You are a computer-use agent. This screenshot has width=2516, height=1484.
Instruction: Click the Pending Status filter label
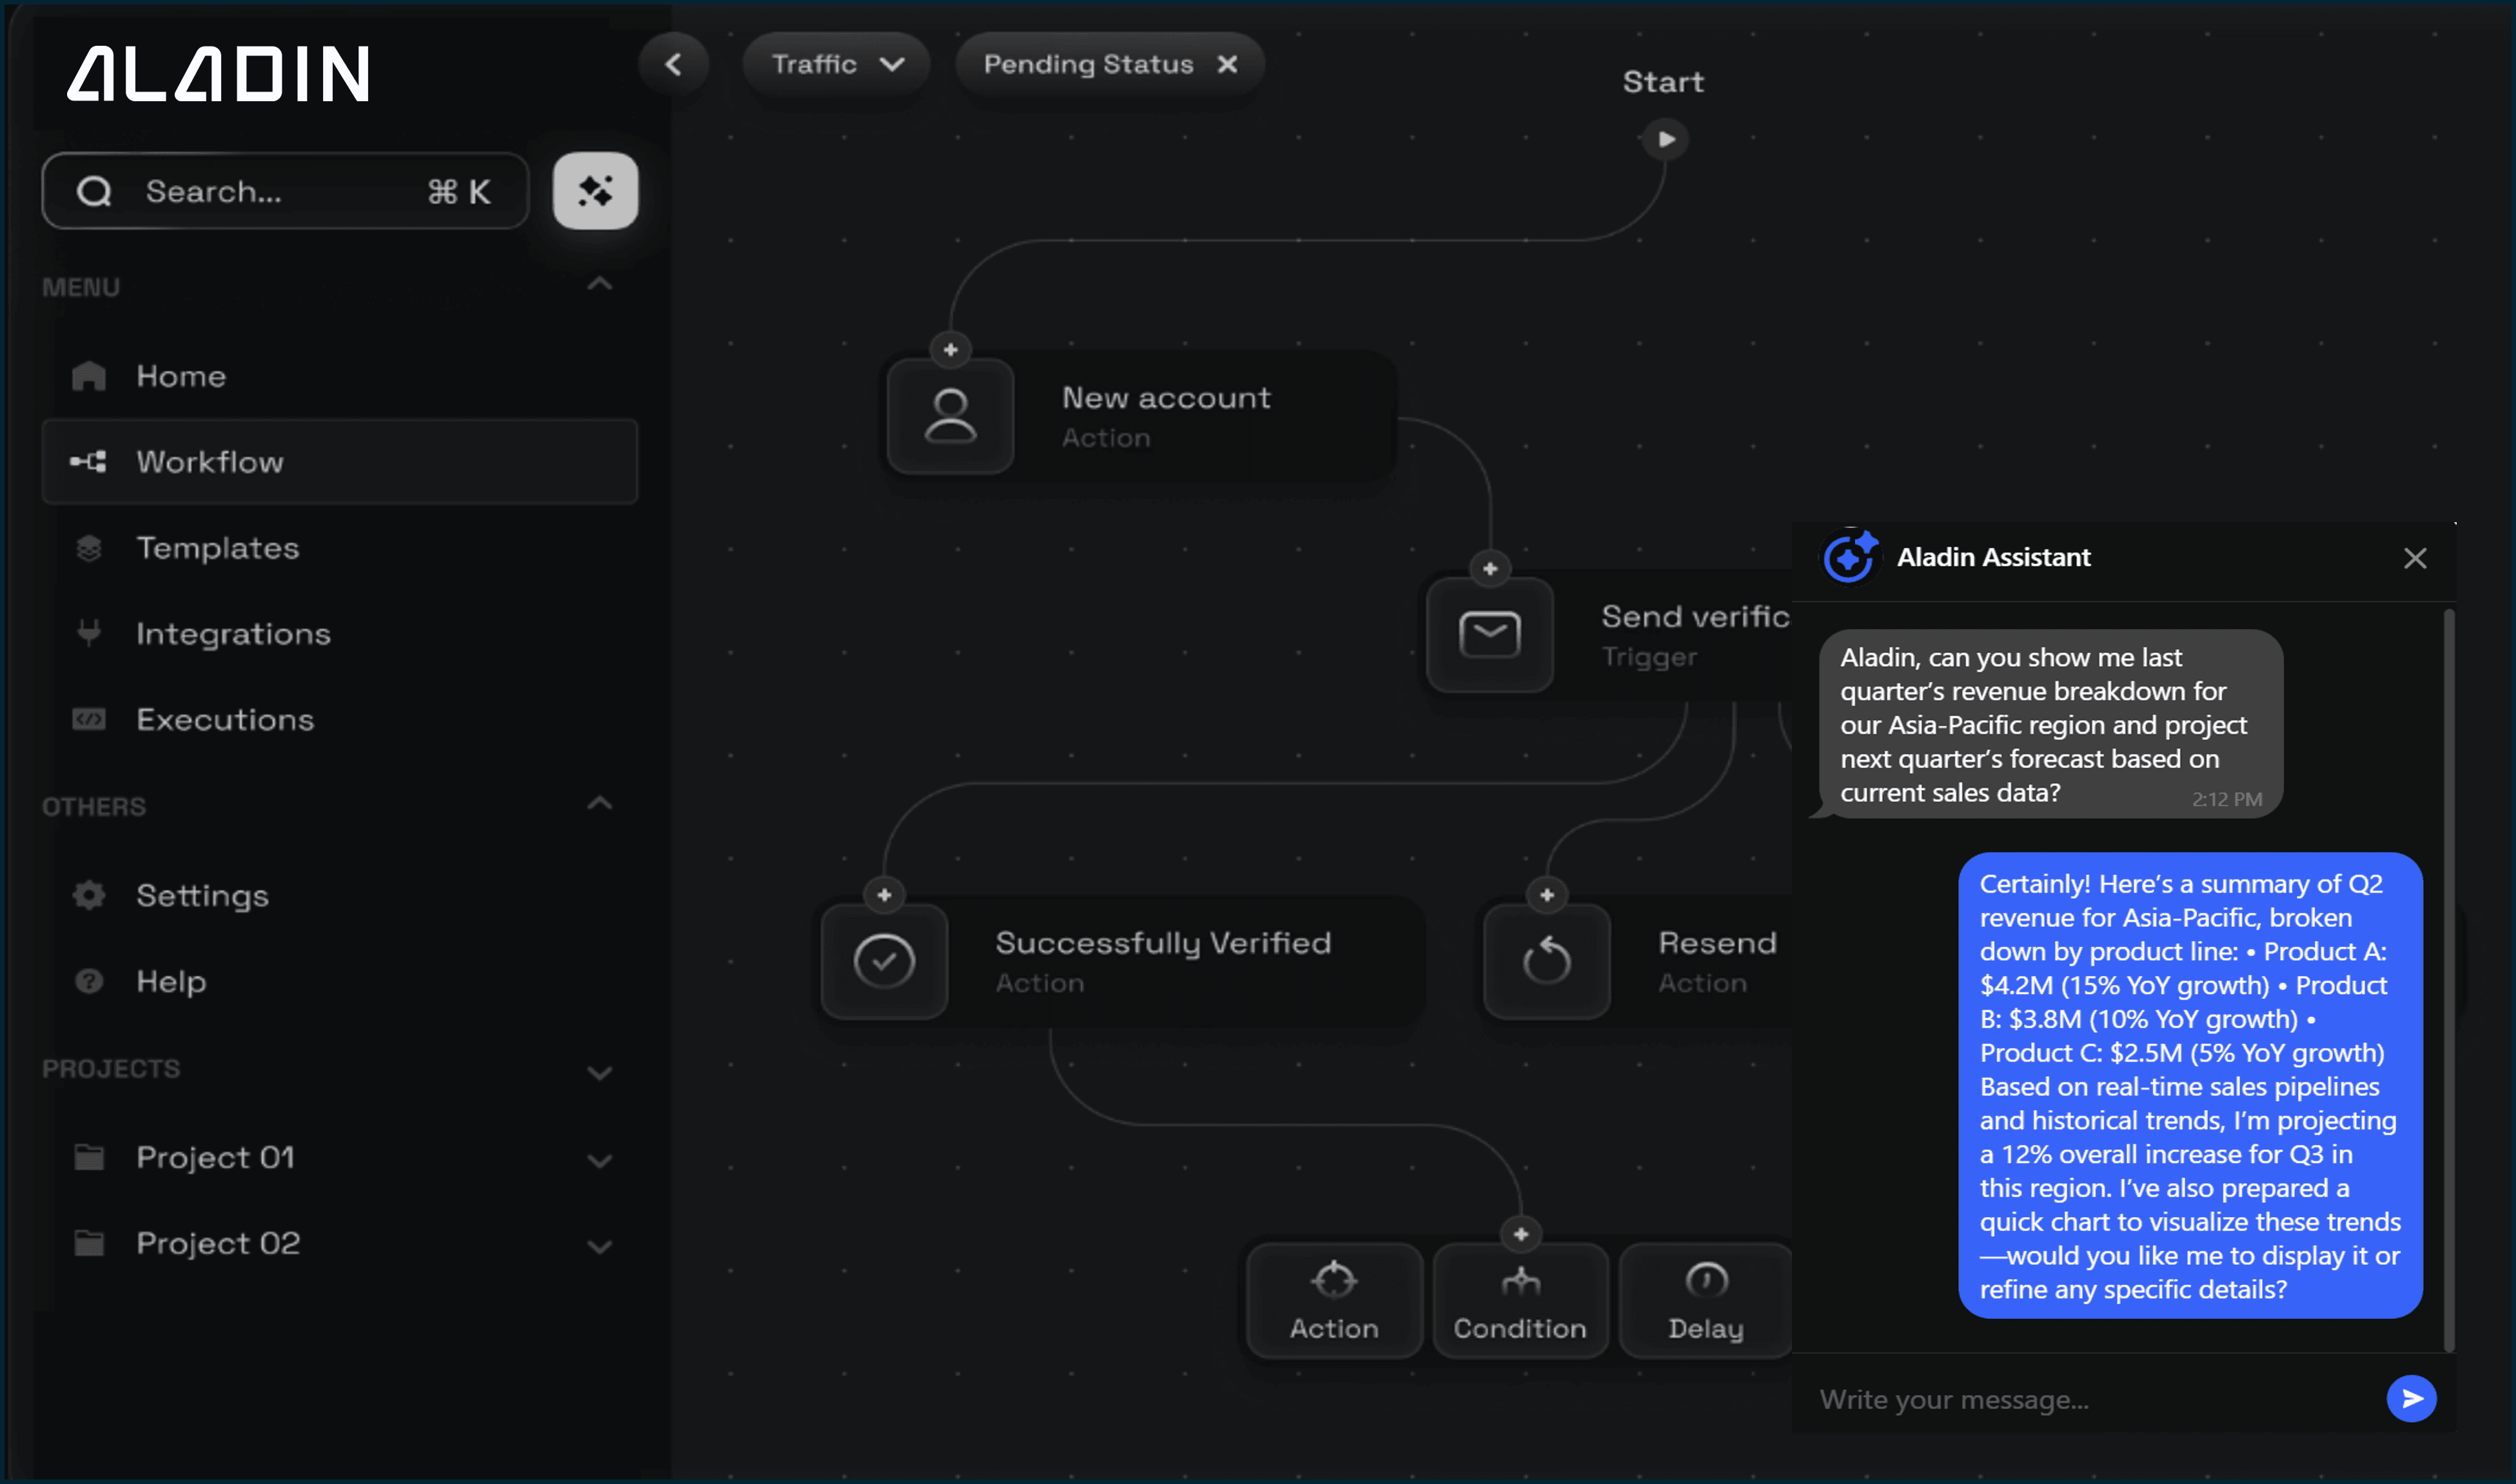click(x=1088, y=64)
